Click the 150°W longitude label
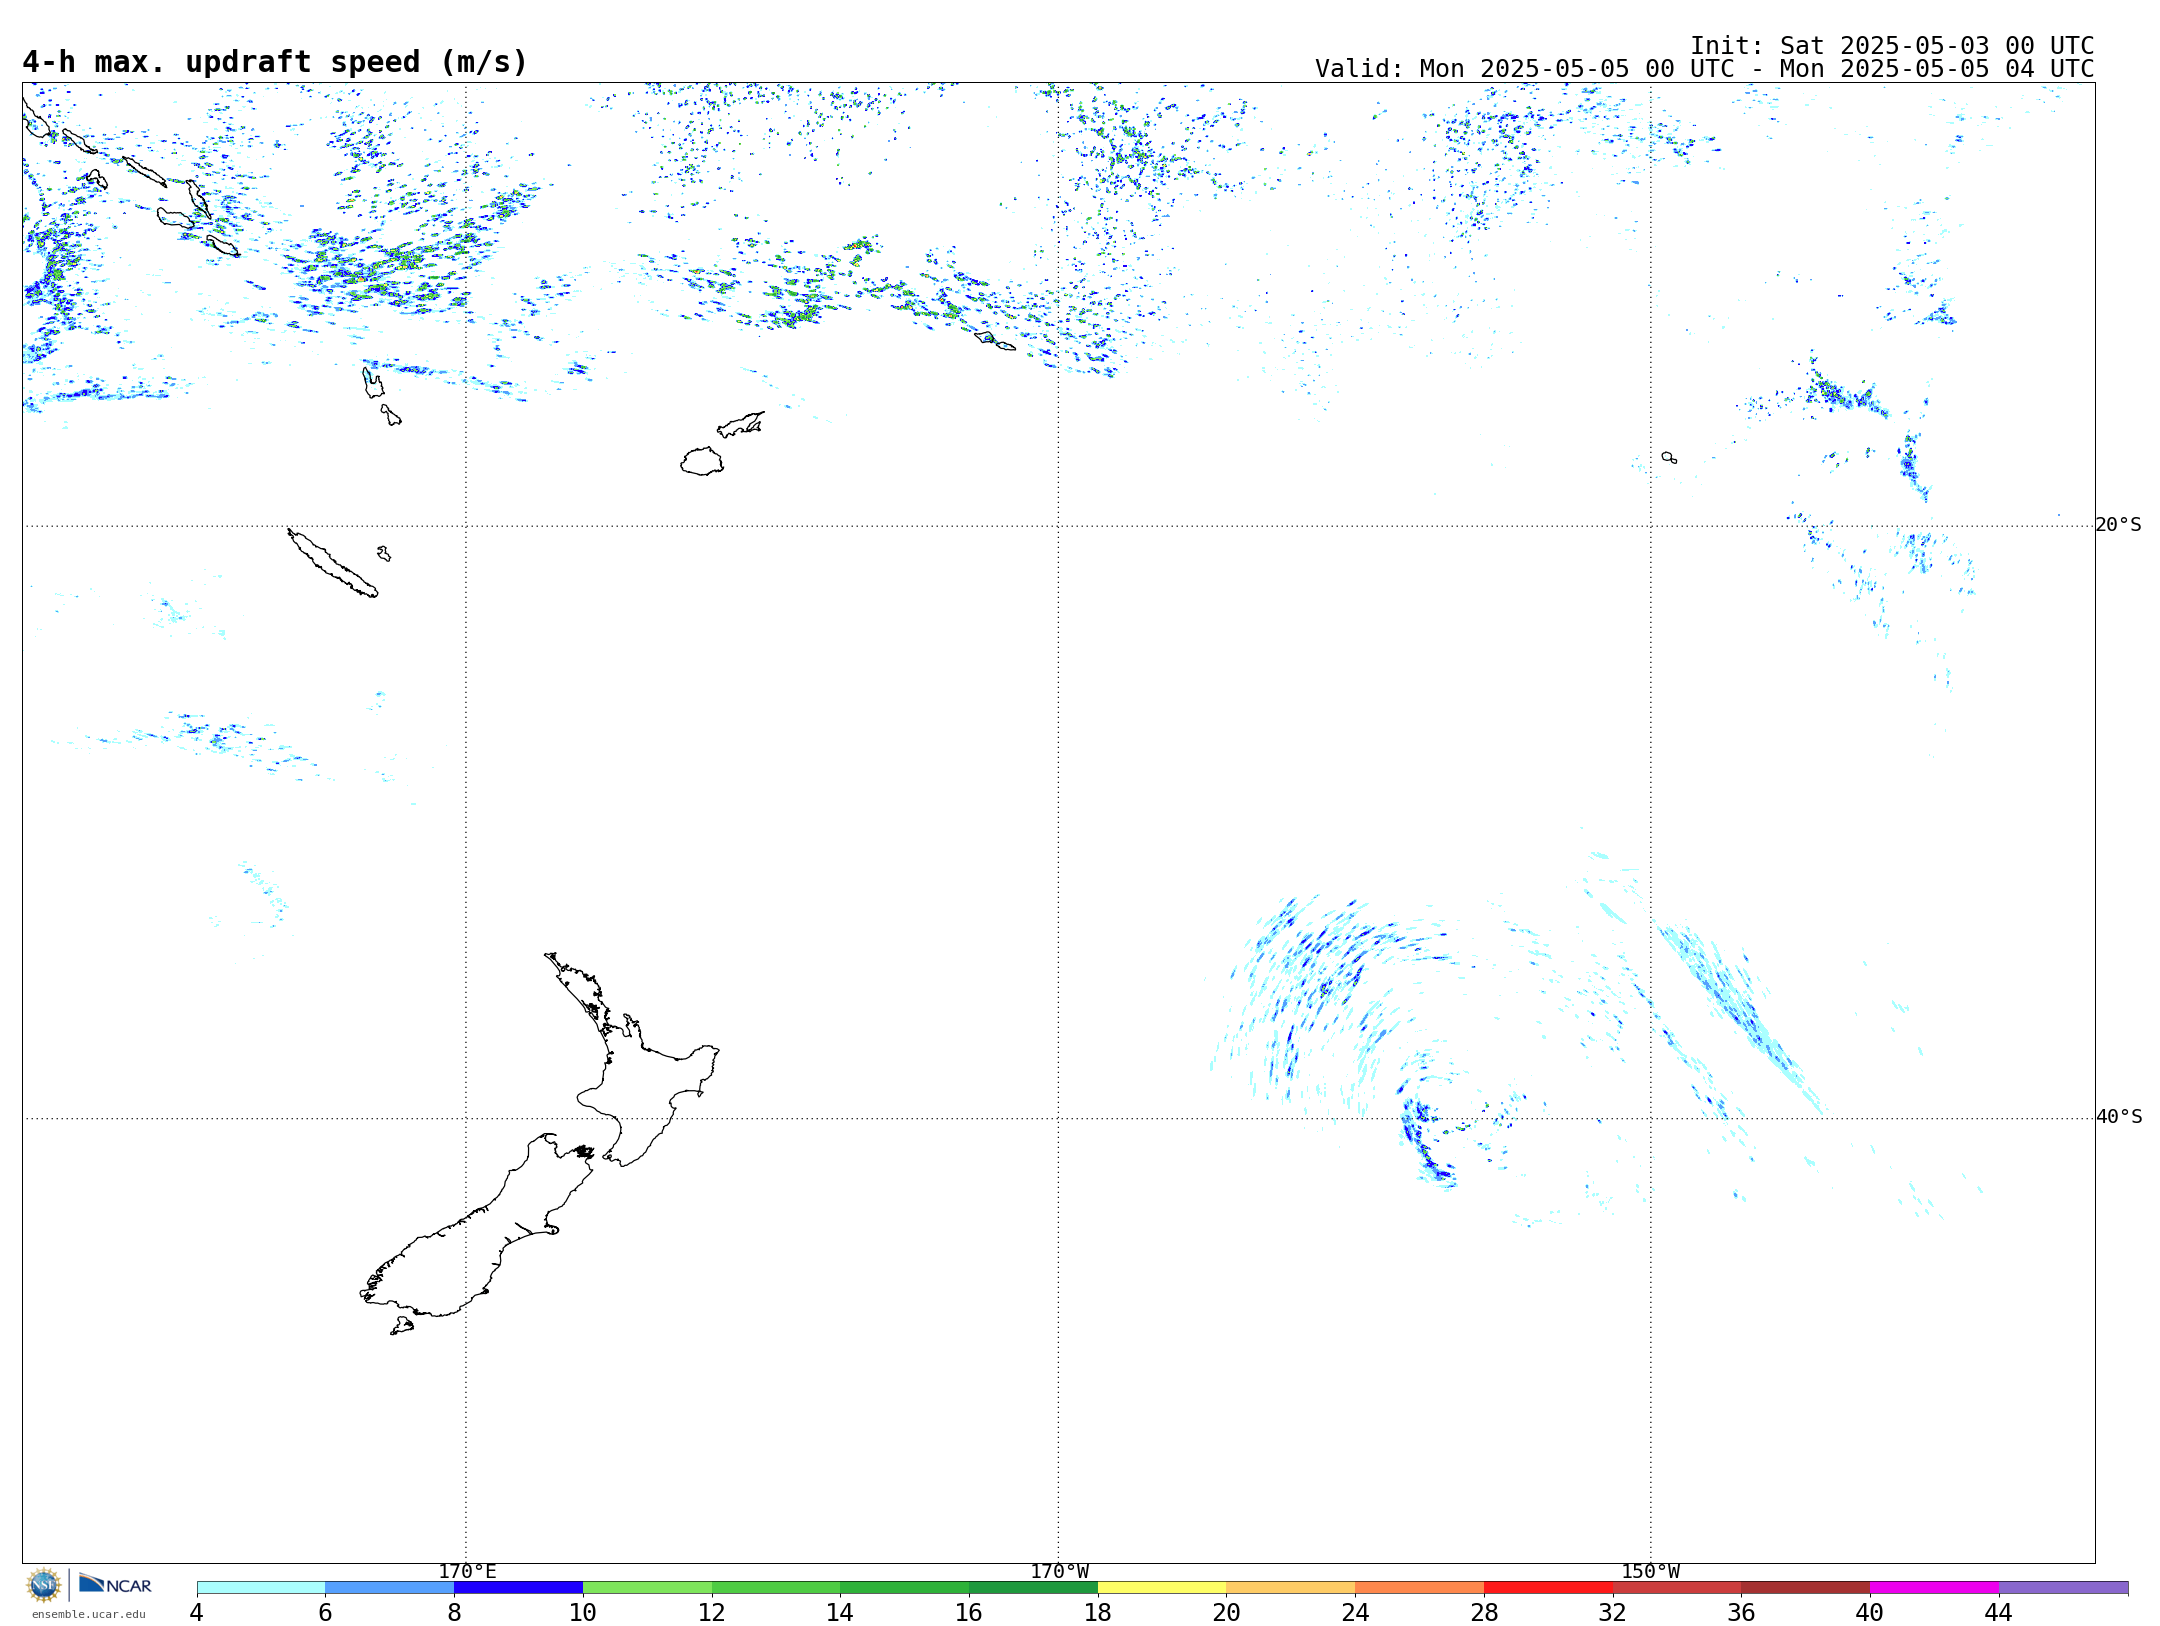Screen dimensions: 2160x1626 (1650, 1572)
